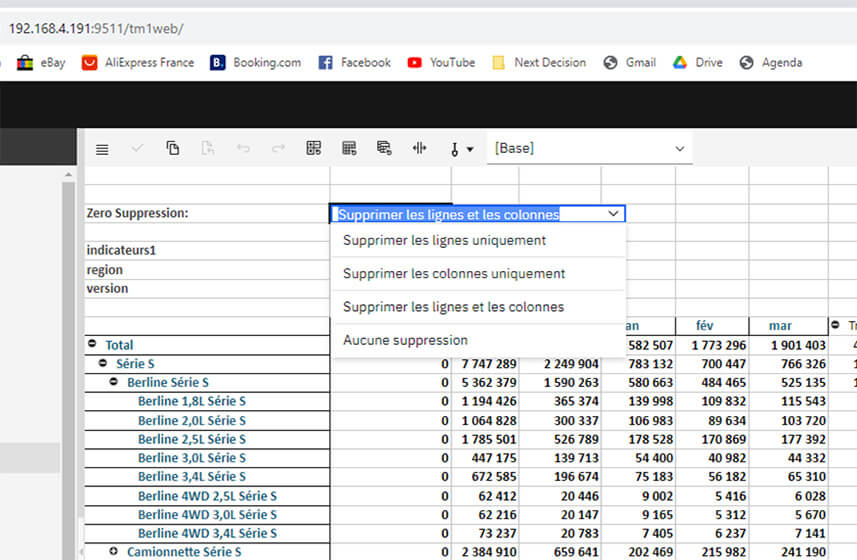Click the undo arrow icon
The image size is (857, 560).
tap(243, 148)
